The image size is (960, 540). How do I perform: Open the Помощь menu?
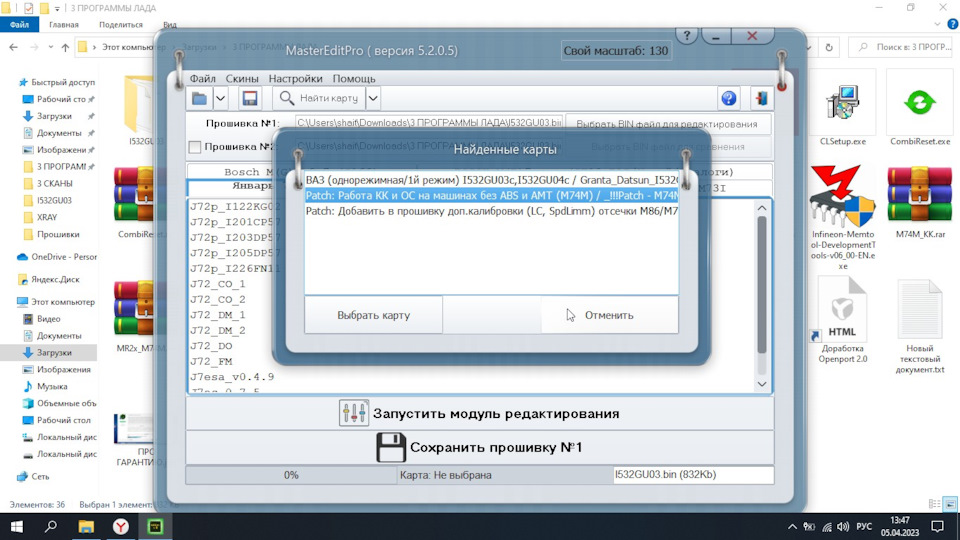point(354,78)
